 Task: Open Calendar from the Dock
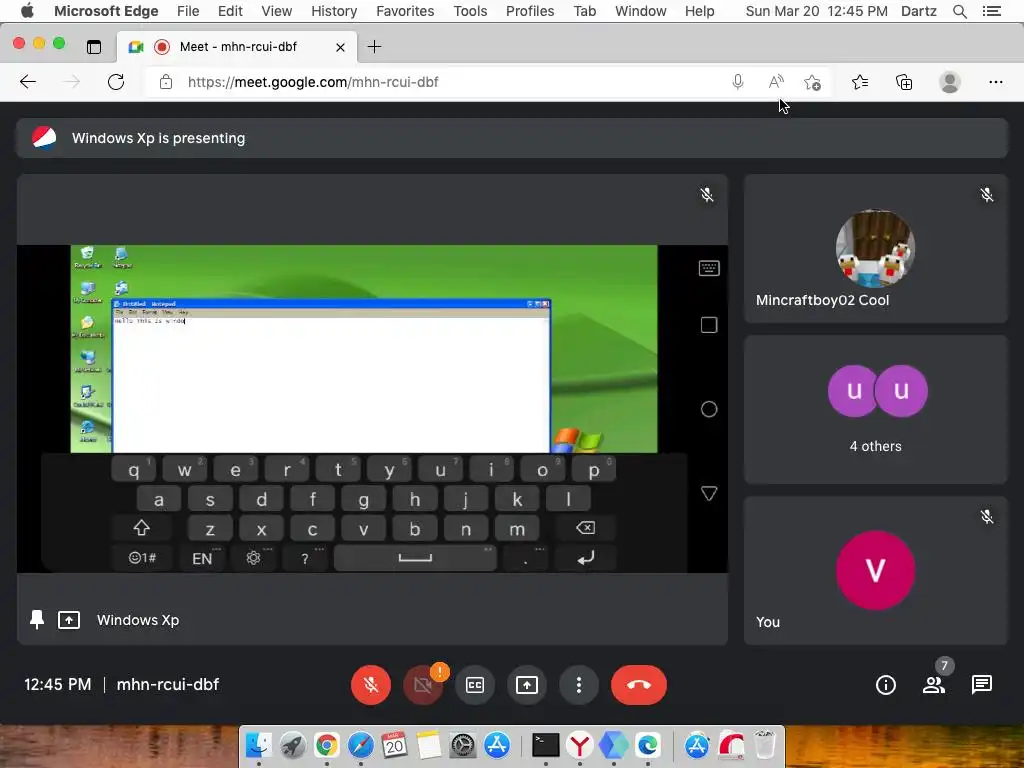click(394, 744)
